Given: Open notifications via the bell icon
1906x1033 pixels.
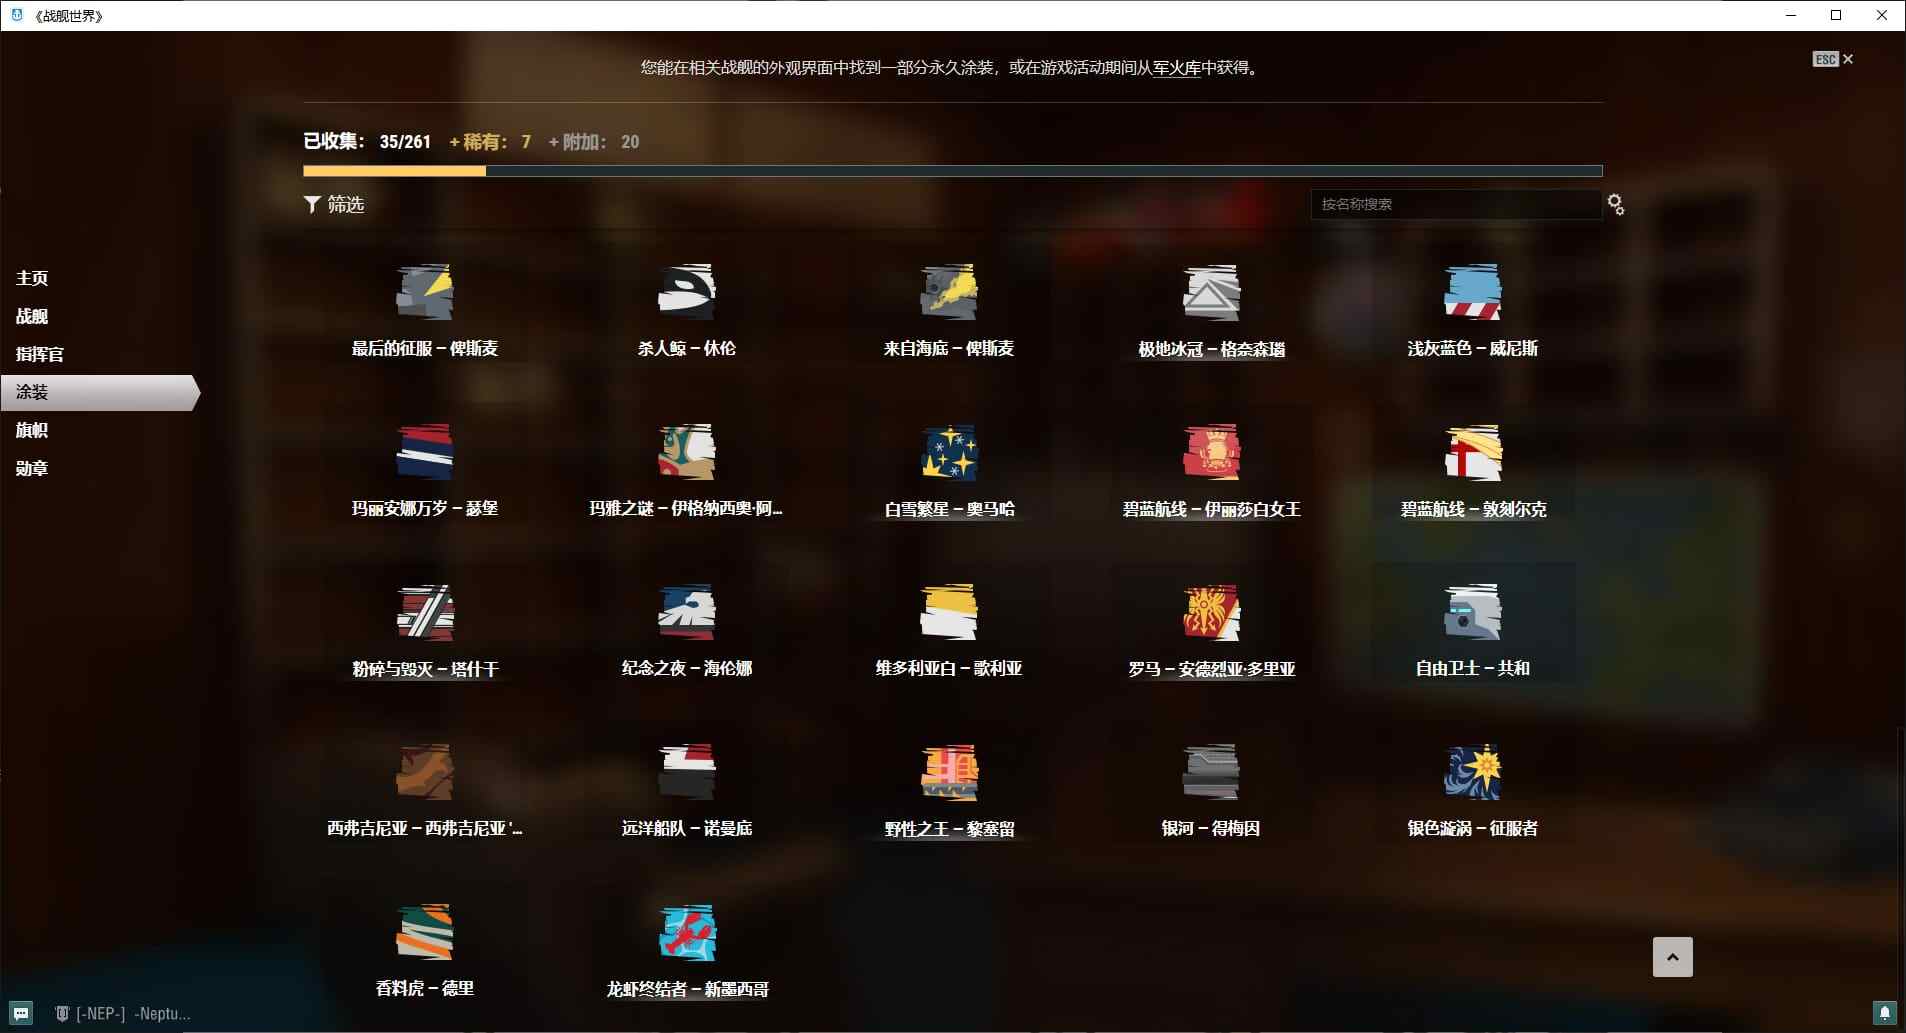Looking at the screenshot, I should tap(1884, 1013).
